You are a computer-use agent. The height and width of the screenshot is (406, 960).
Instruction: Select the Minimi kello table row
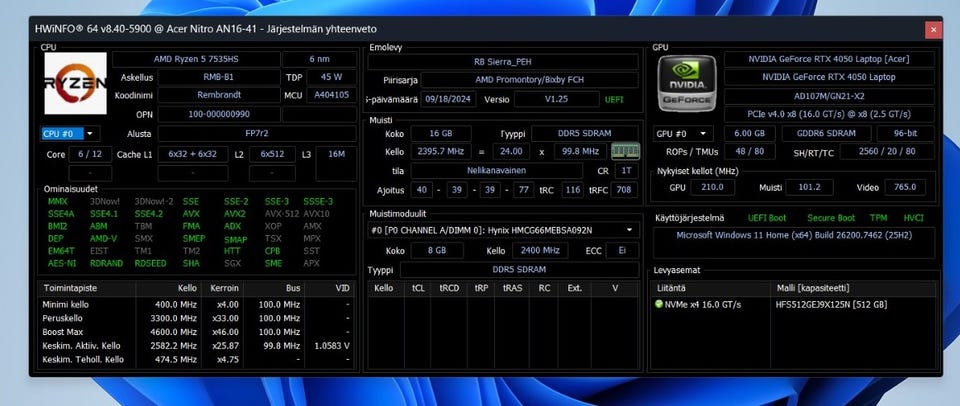[196, 304]
